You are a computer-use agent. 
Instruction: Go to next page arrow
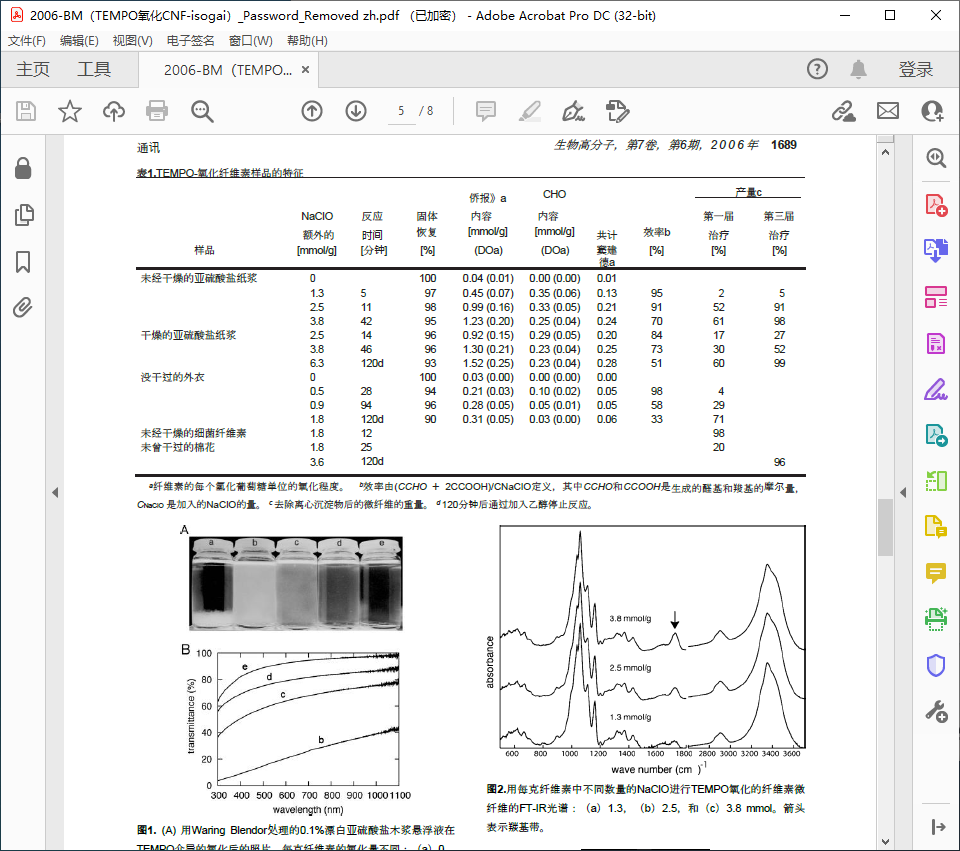[356, 111]
